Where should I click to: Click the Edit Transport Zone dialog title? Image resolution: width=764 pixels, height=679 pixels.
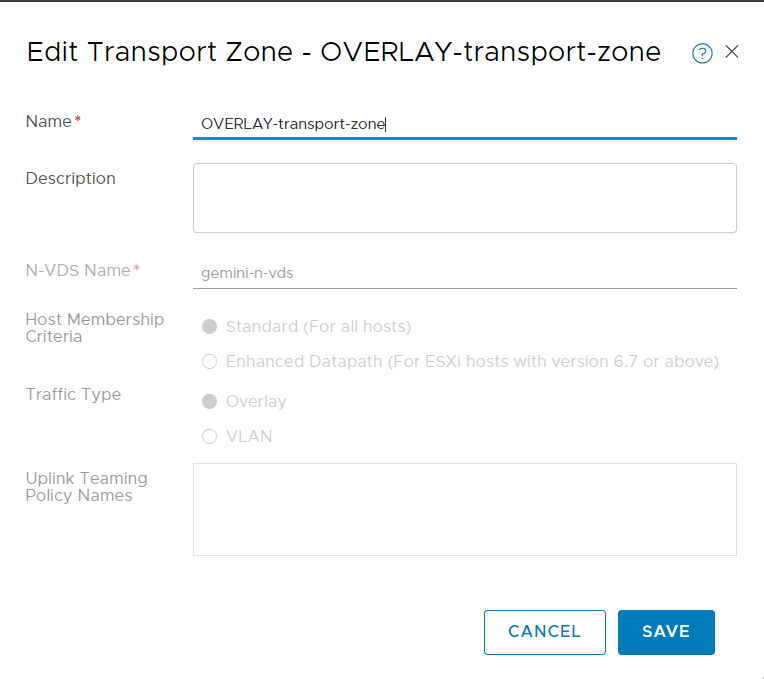point(343,53)
